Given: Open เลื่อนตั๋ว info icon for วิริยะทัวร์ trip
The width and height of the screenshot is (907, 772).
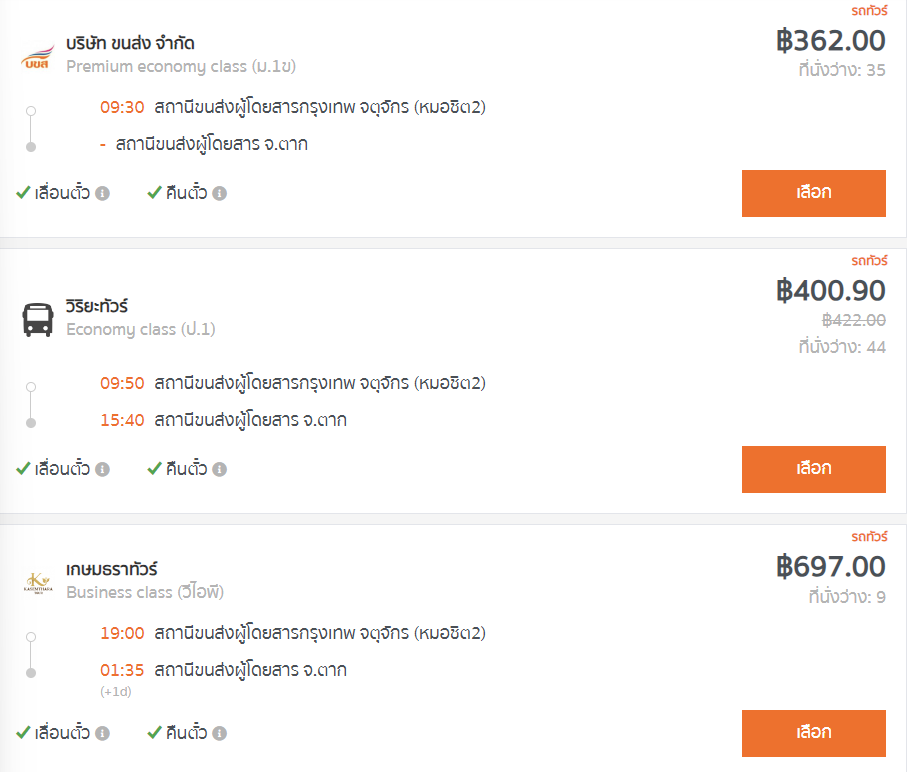Looking at the screenshot, I should tap(102, 469).
